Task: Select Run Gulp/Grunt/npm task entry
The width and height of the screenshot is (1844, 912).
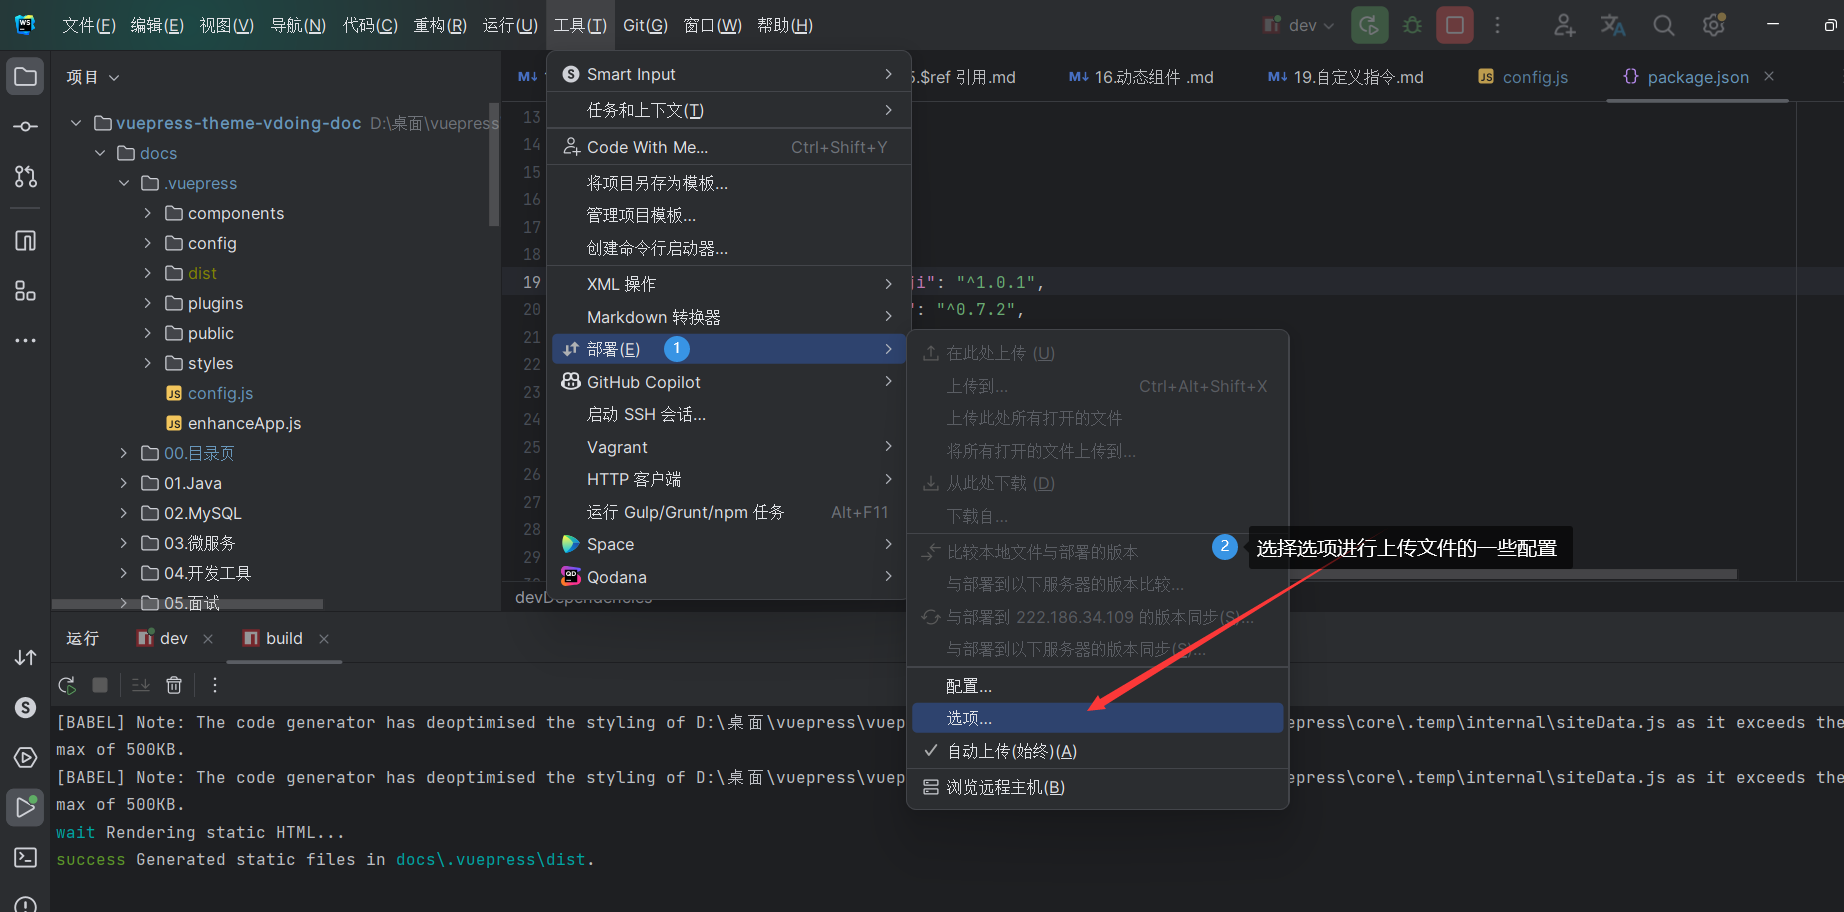Action: tap(729, 512)
